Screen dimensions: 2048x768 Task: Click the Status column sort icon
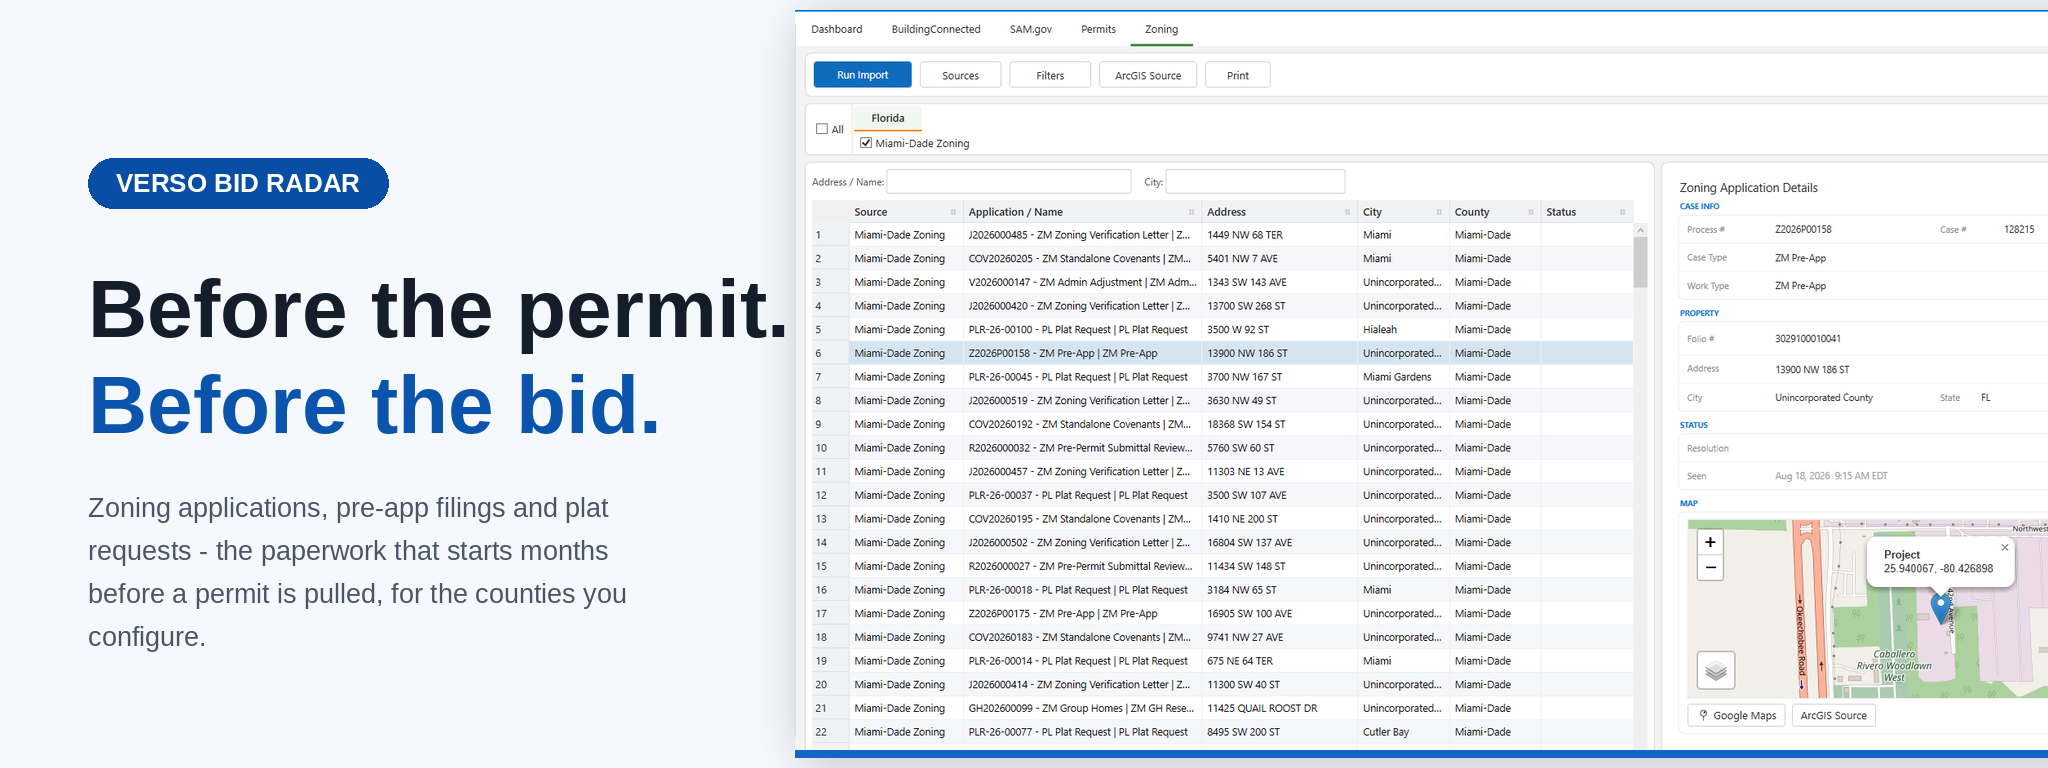tap(1622, 212)
